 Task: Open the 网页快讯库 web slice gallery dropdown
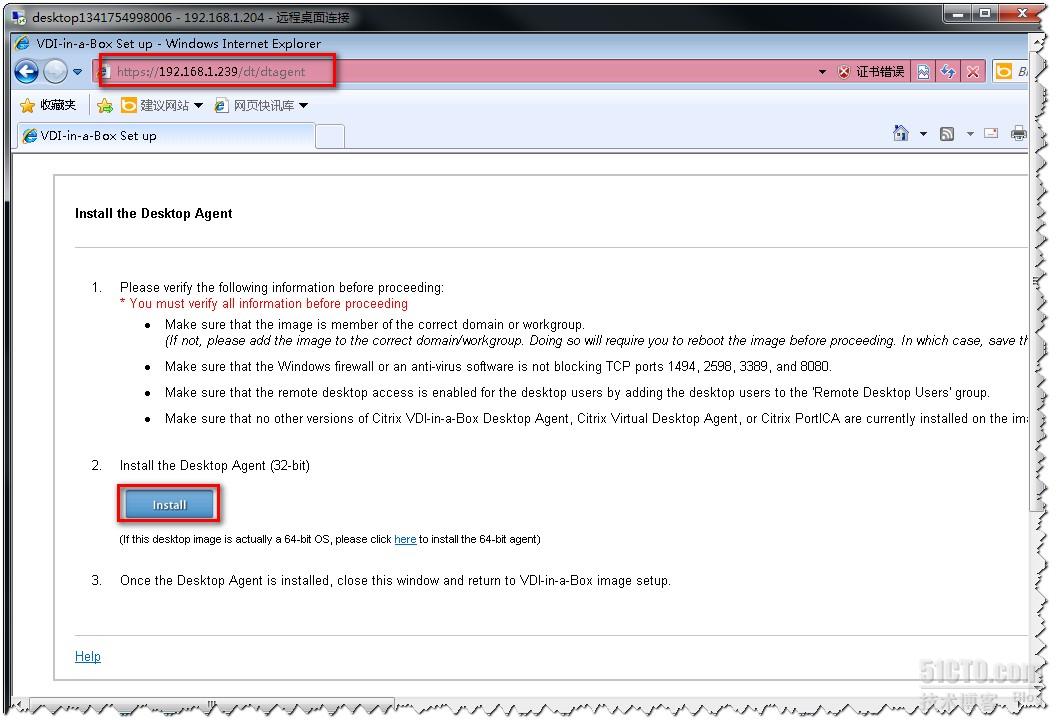pos(261,105)
